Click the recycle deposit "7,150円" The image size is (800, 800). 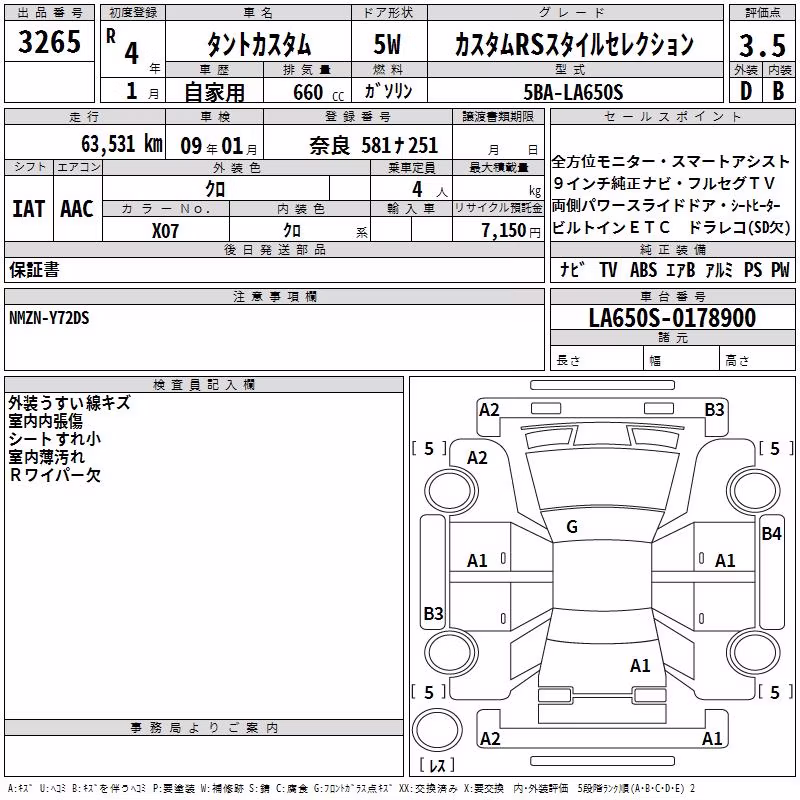511,231
